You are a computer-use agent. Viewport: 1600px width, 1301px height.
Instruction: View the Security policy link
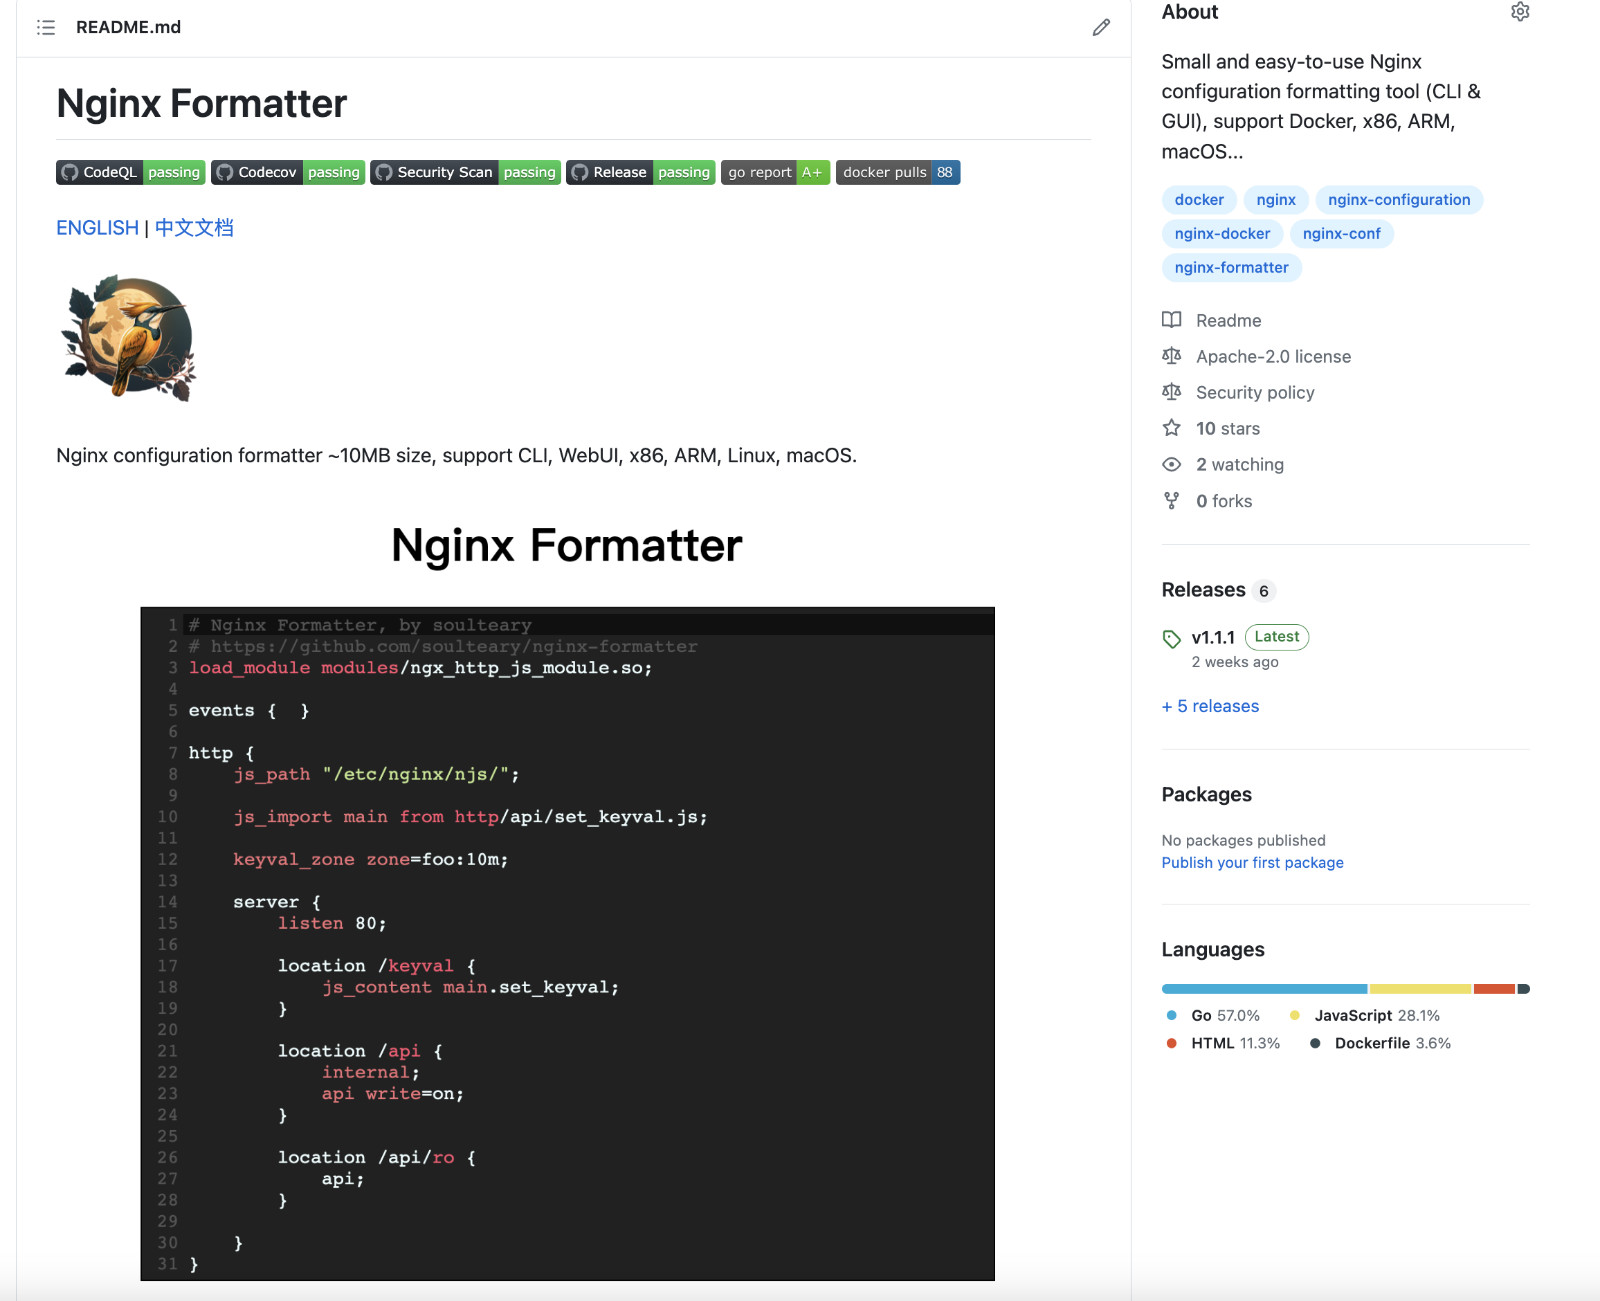[x=1255, y=392]
